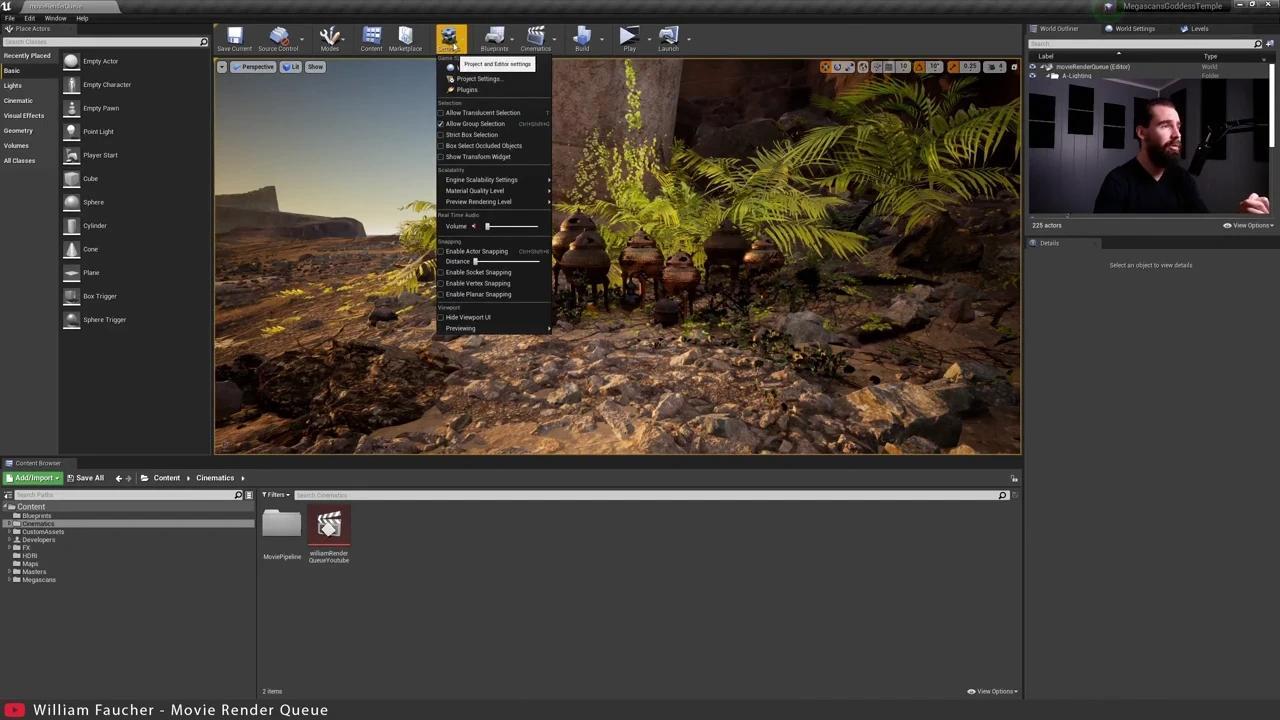Expand the View Options dropdown
The image size is (1280, 720).
[x=994, y=691]
